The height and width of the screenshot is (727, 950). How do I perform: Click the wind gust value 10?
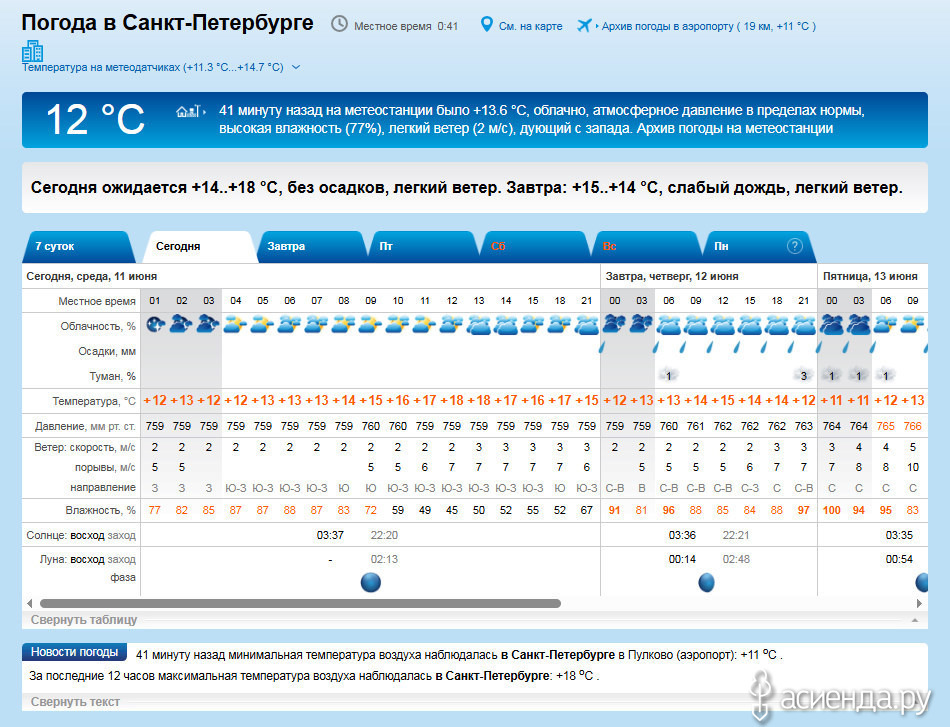[912, 467]
